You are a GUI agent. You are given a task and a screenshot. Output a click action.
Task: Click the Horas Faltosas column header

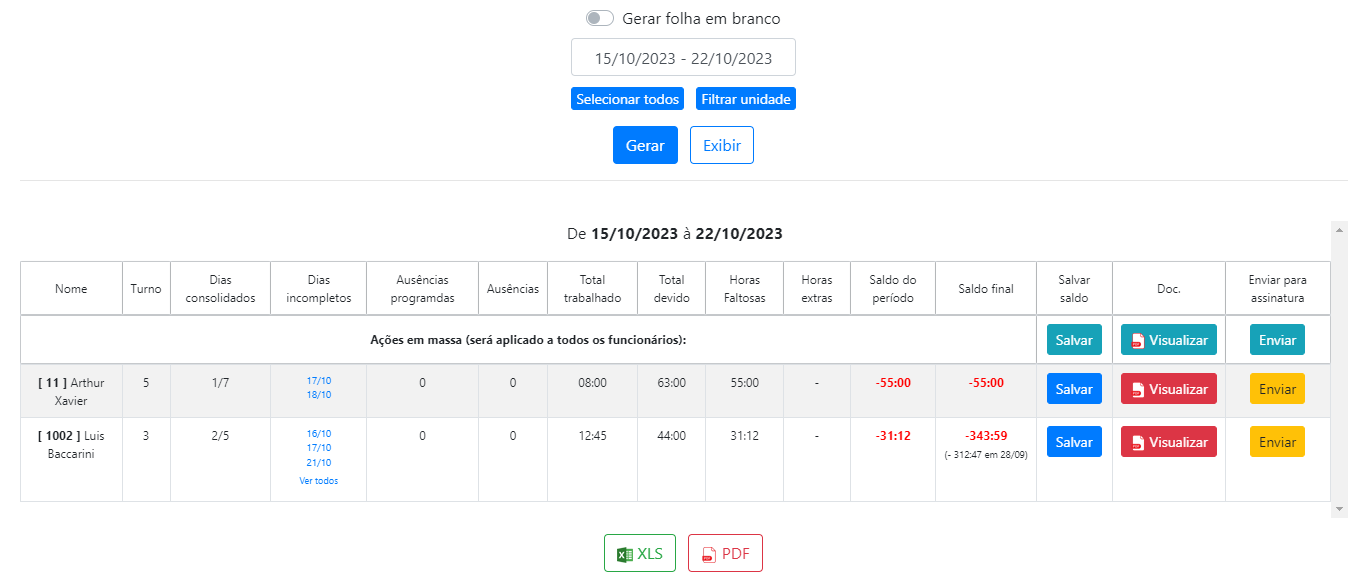pos(745,289)
